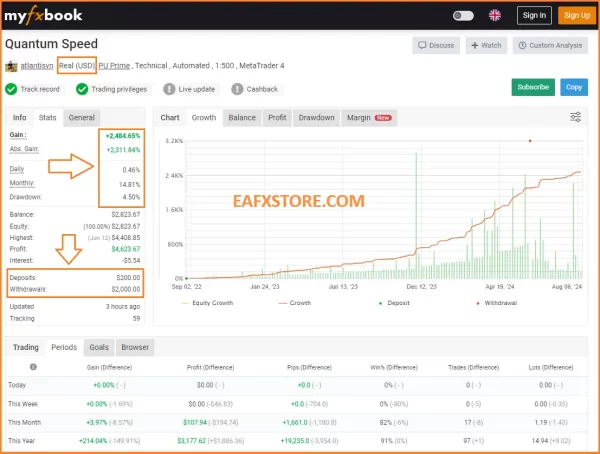
Task: Click the Live update warning icon
Action: point(169,89)
